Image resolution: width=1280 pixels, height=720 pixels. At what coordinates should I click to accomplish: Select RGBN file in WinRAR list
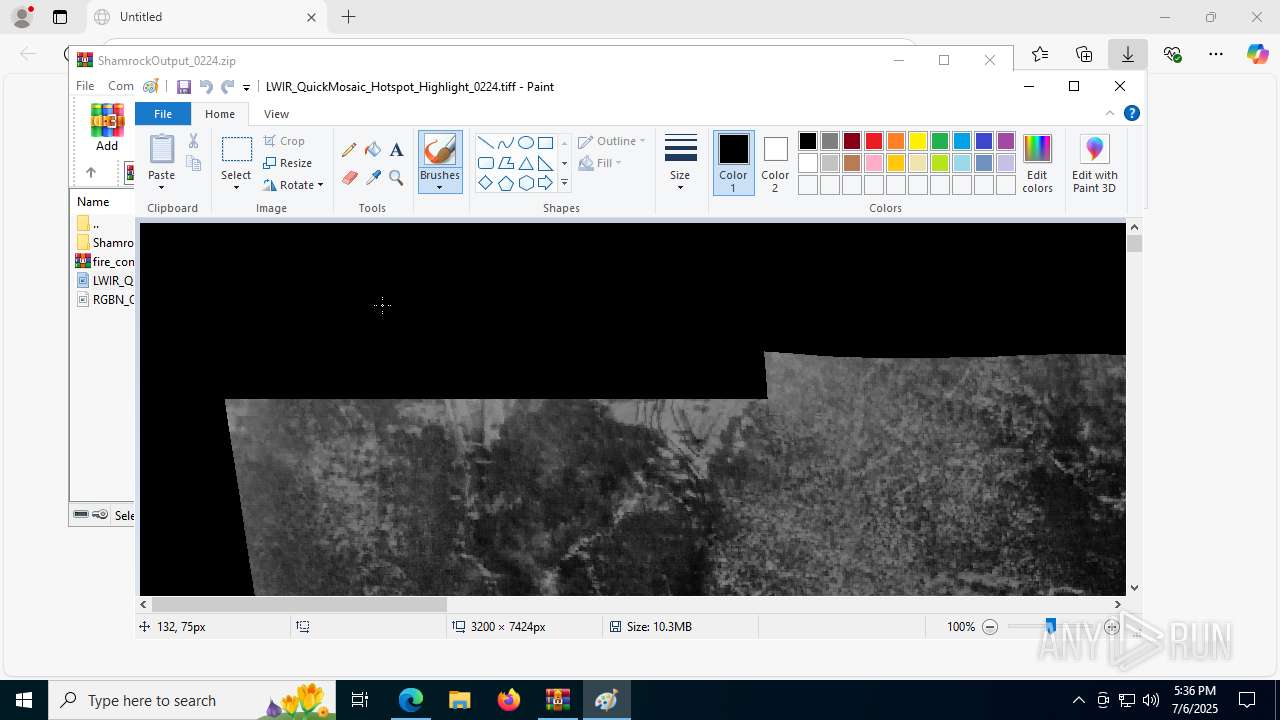(x=105, y=300)
